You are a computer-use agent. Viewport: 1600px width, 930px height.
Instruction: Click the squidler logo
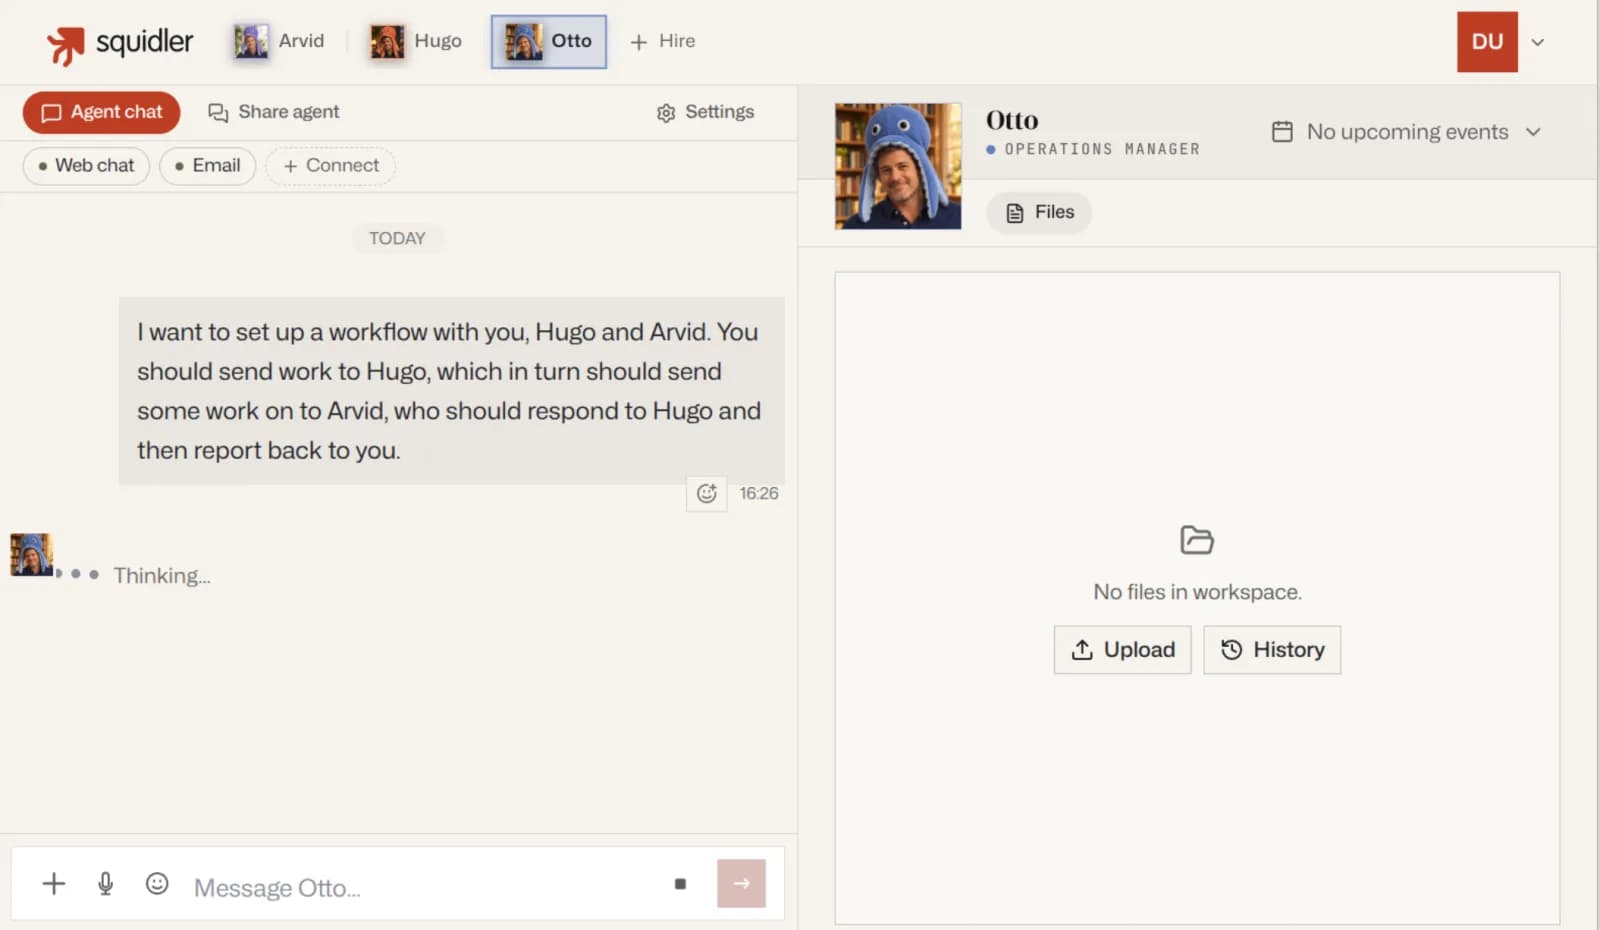pos(119,43)
